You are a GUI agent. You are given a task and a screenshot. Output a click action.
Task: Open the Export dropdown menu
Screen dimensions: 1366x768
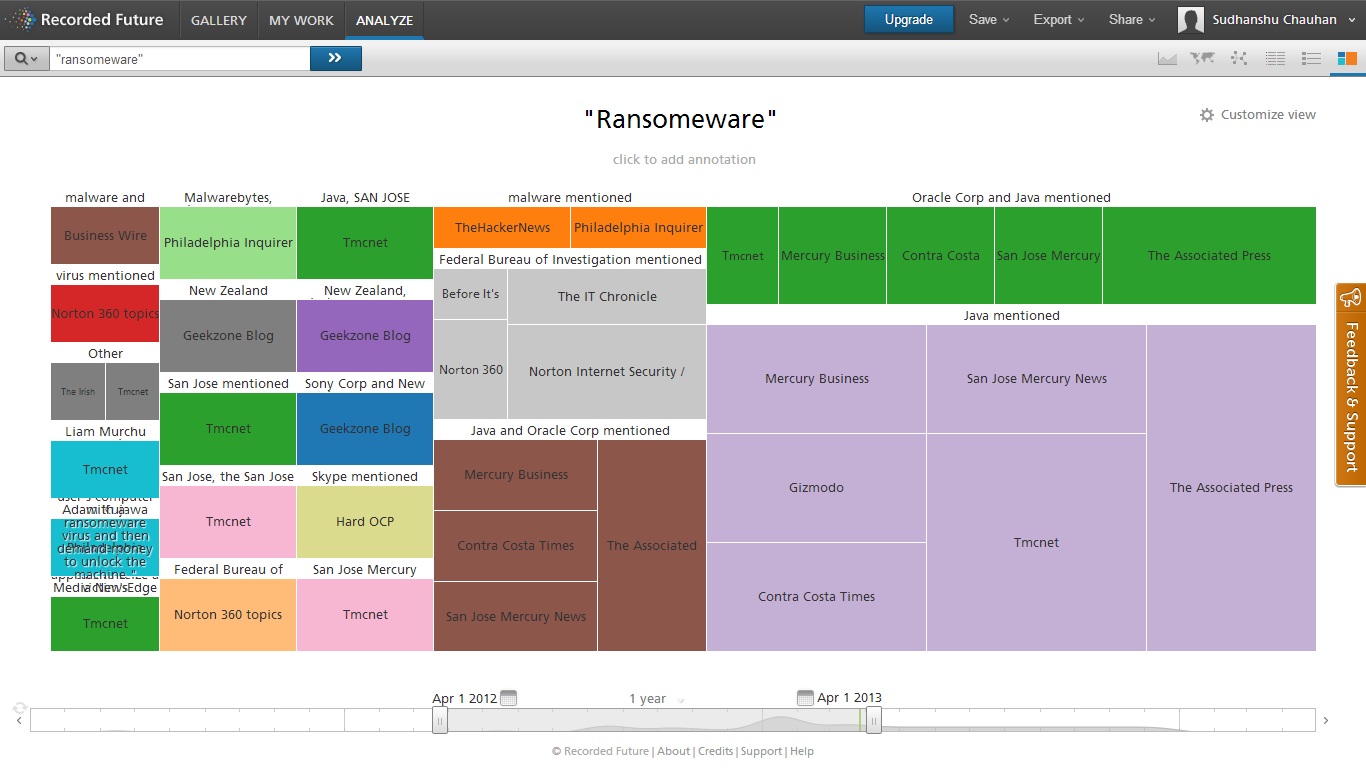[1058, 19]
